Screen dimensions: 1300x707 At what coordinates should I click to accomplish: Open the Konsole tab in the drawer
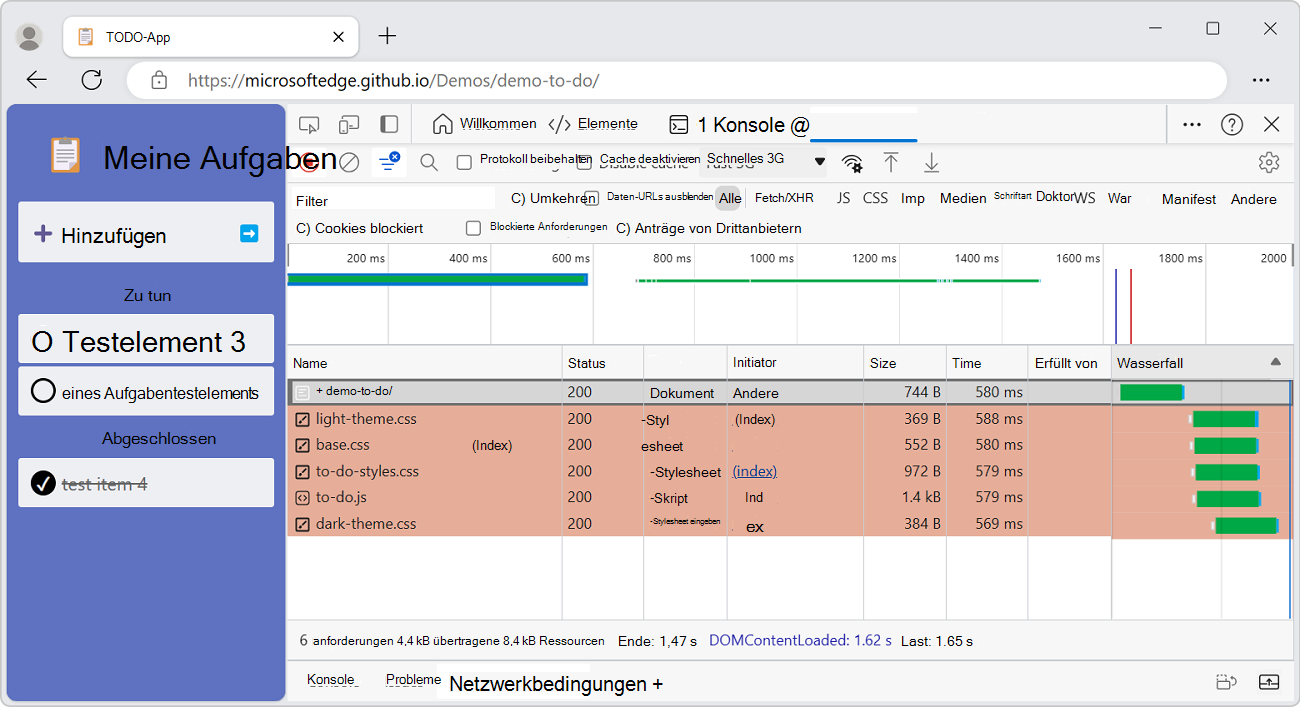(331, 680)
